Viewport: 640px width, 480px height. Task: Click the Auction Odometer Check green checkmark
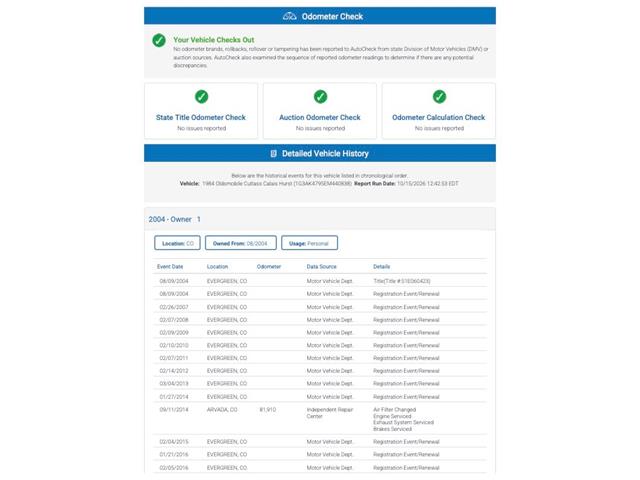(320, 97)
